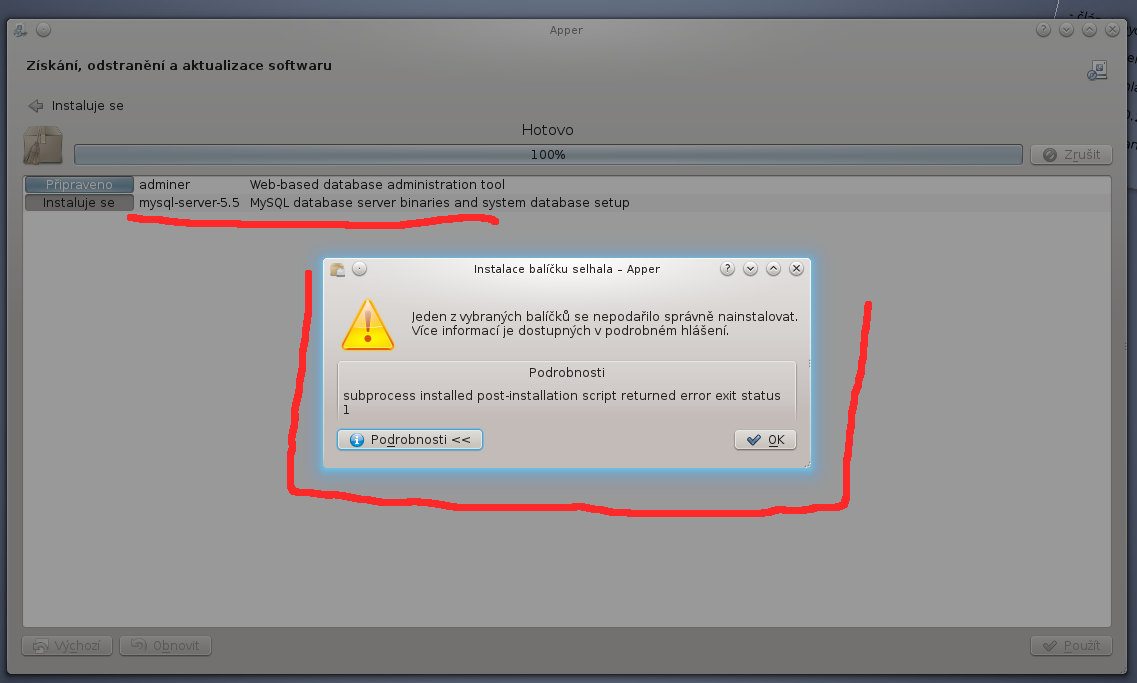Screen dimensions: 1137x683
Task: Toggle the pin button in the Apper title bar
Action: 44,30
